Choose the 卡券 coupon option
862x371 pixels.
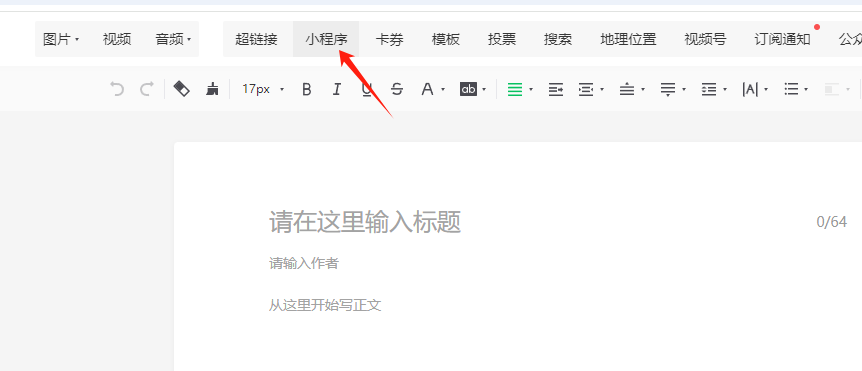[x=389, y=39]
